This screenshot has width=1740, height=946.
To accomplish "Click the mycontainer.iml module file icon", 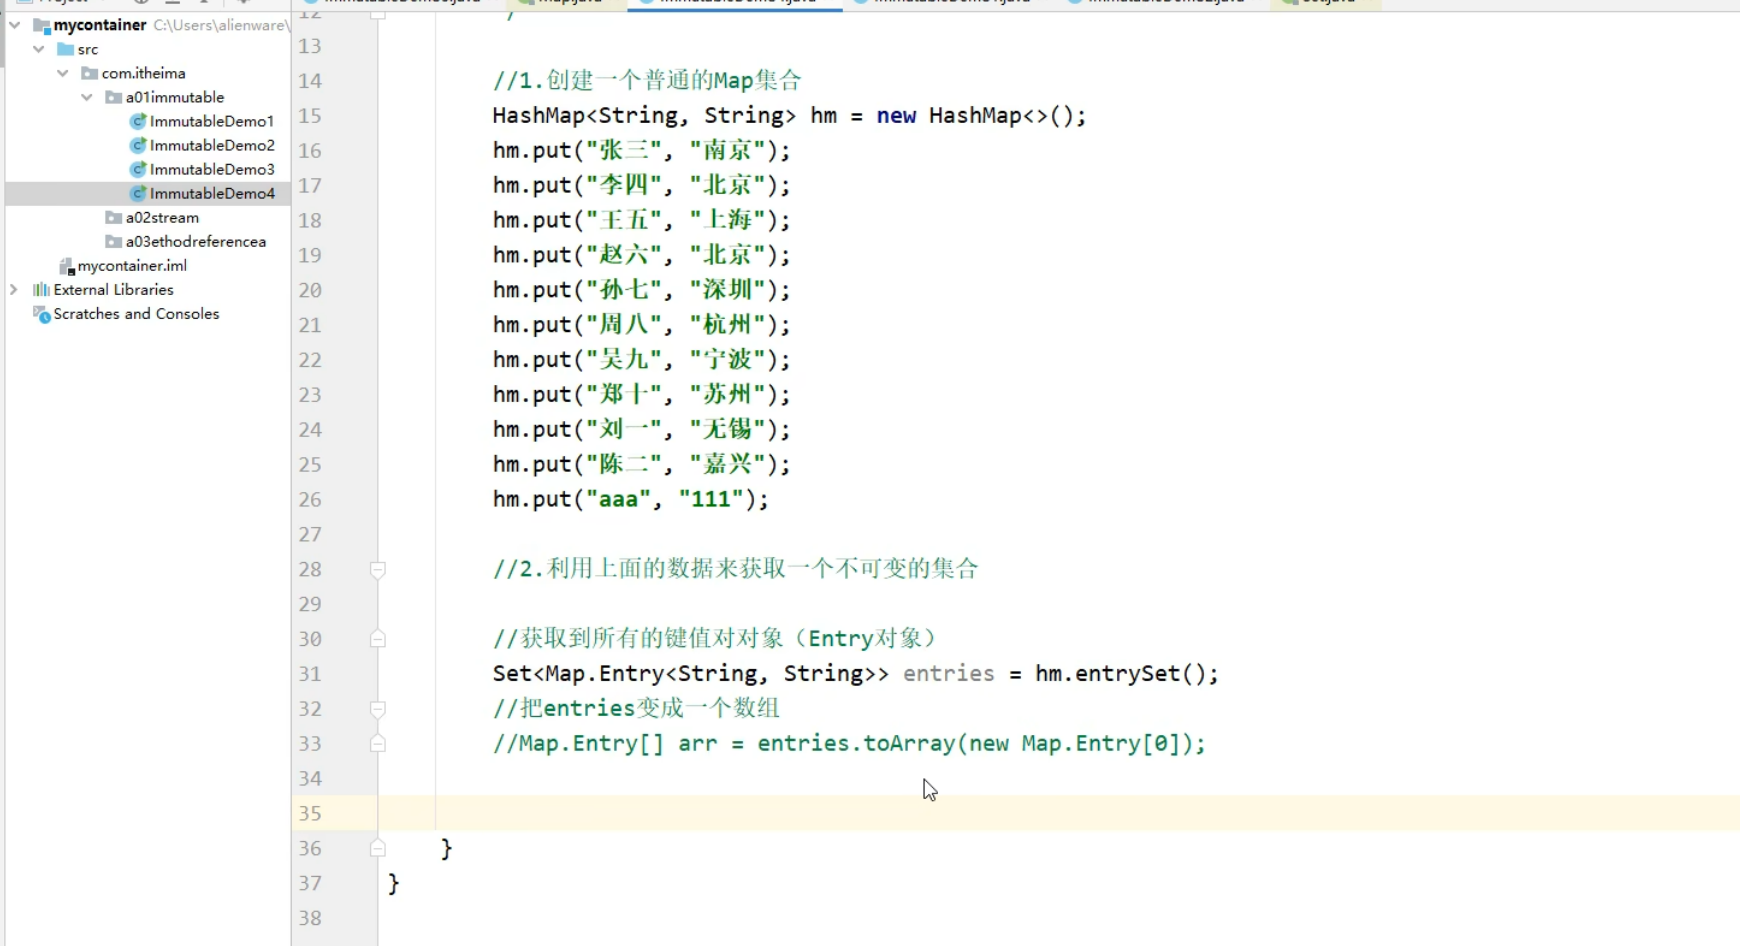I will coord(67,265).
